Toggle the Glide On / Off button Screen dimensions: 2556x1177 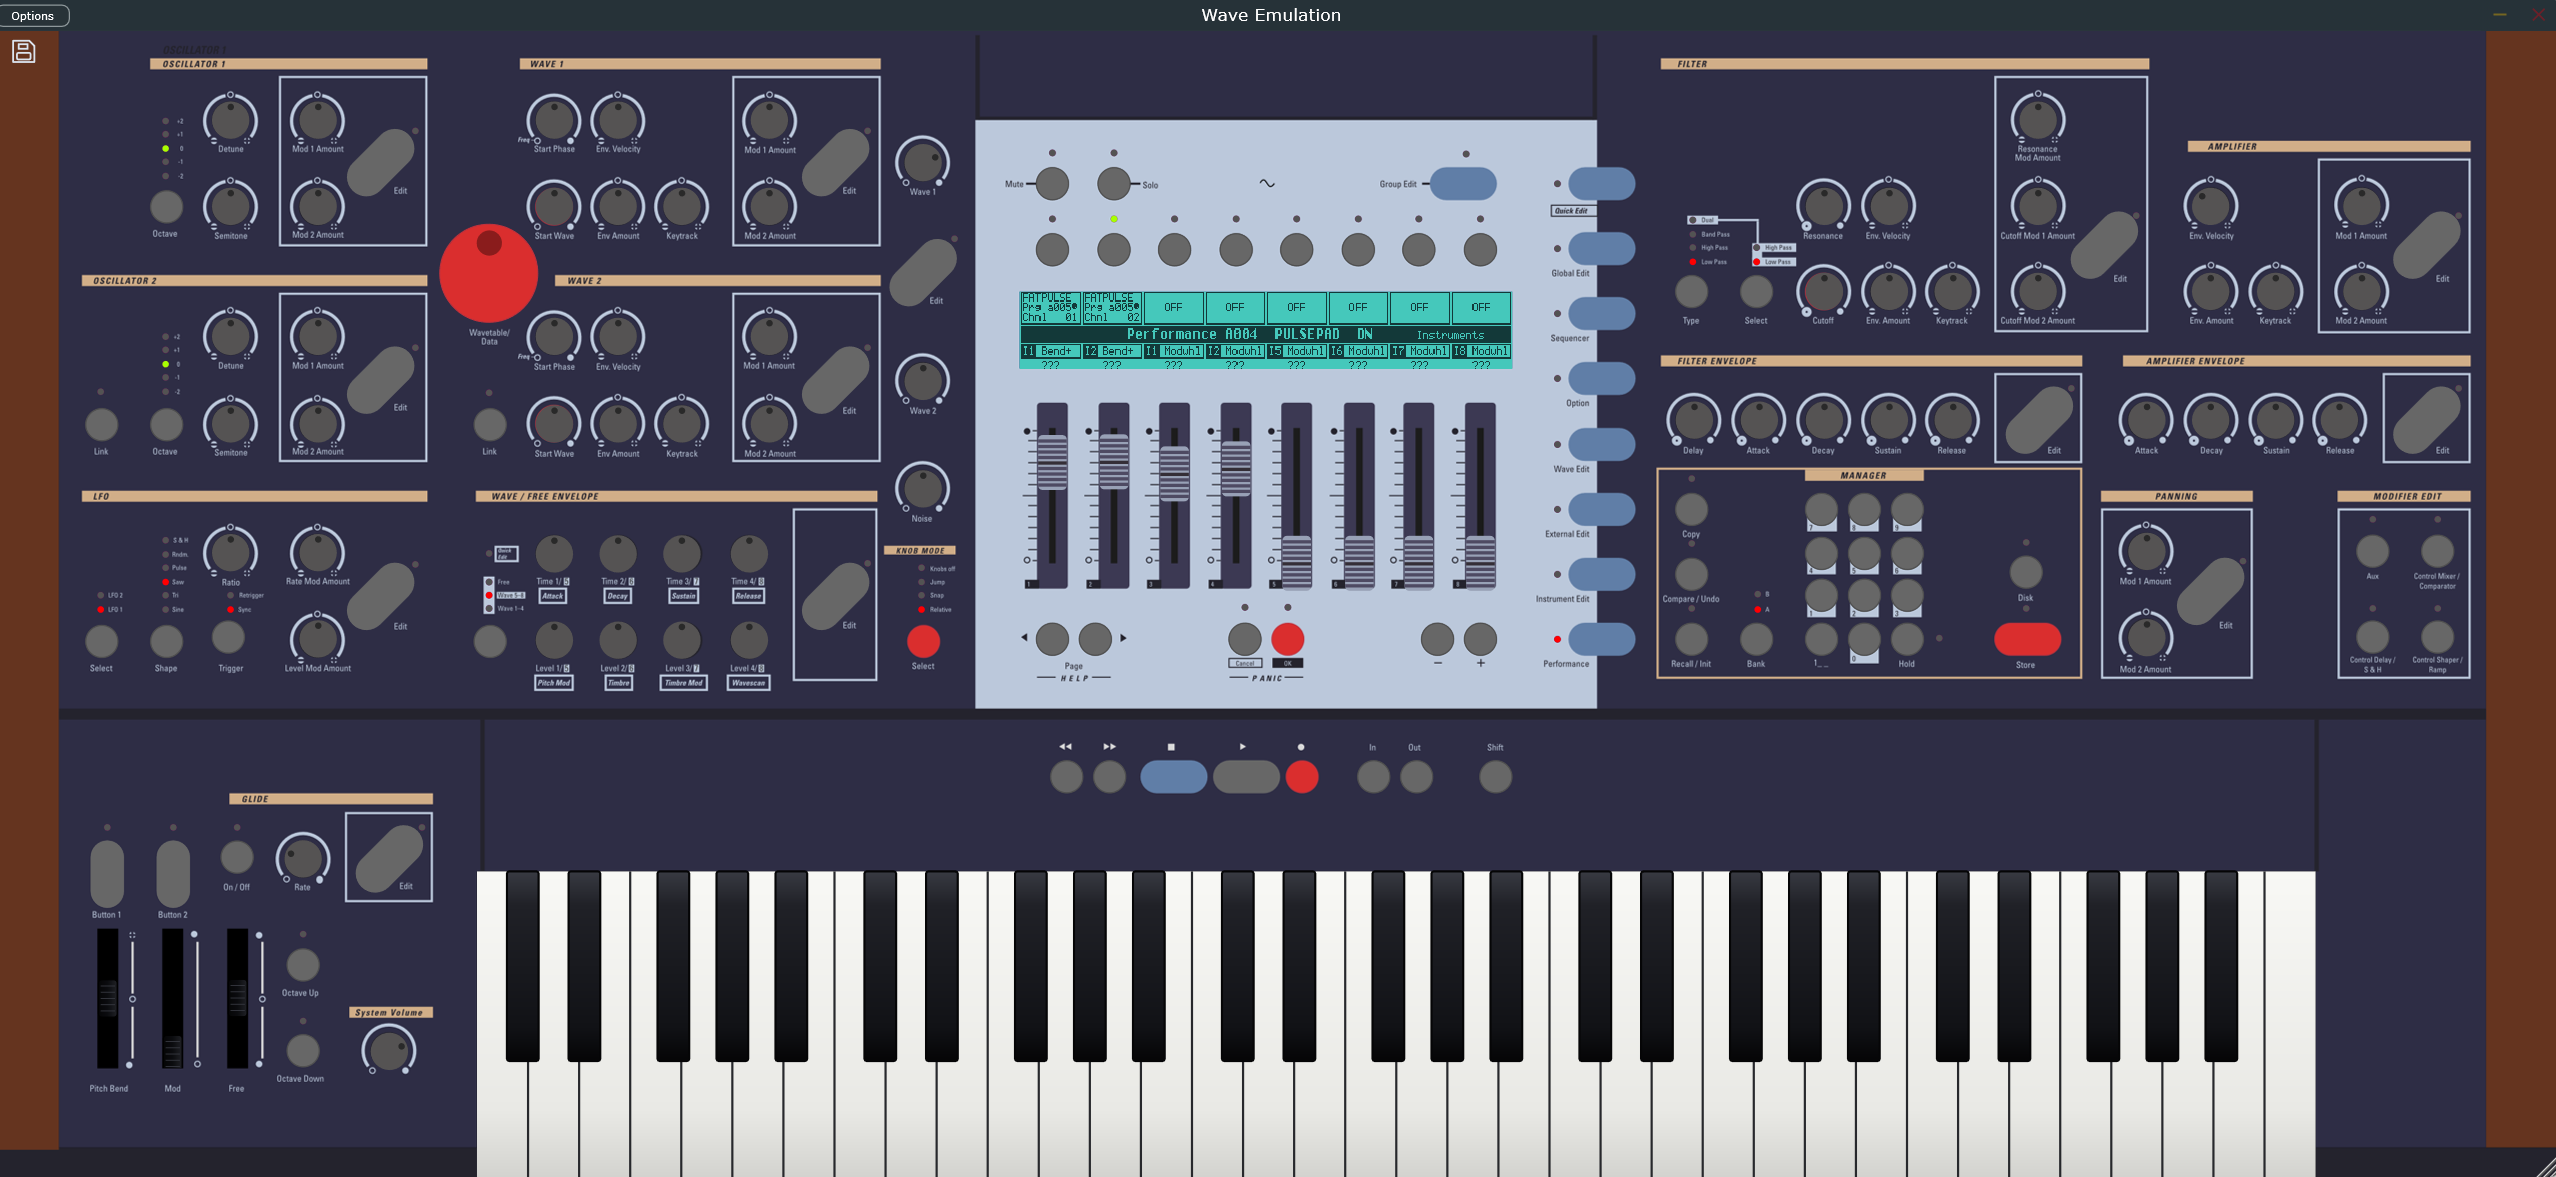click(237, 857)
